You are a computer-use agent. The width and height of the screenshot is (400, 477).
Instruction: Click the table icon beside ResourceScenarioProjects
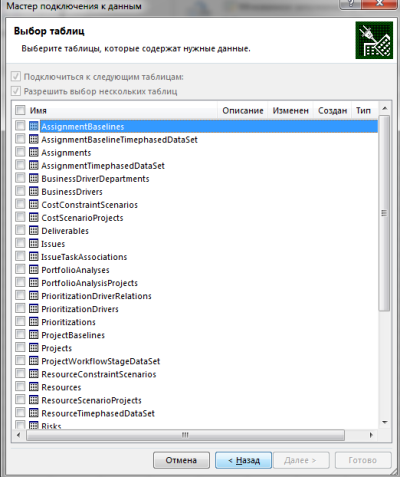click(34, 400)
